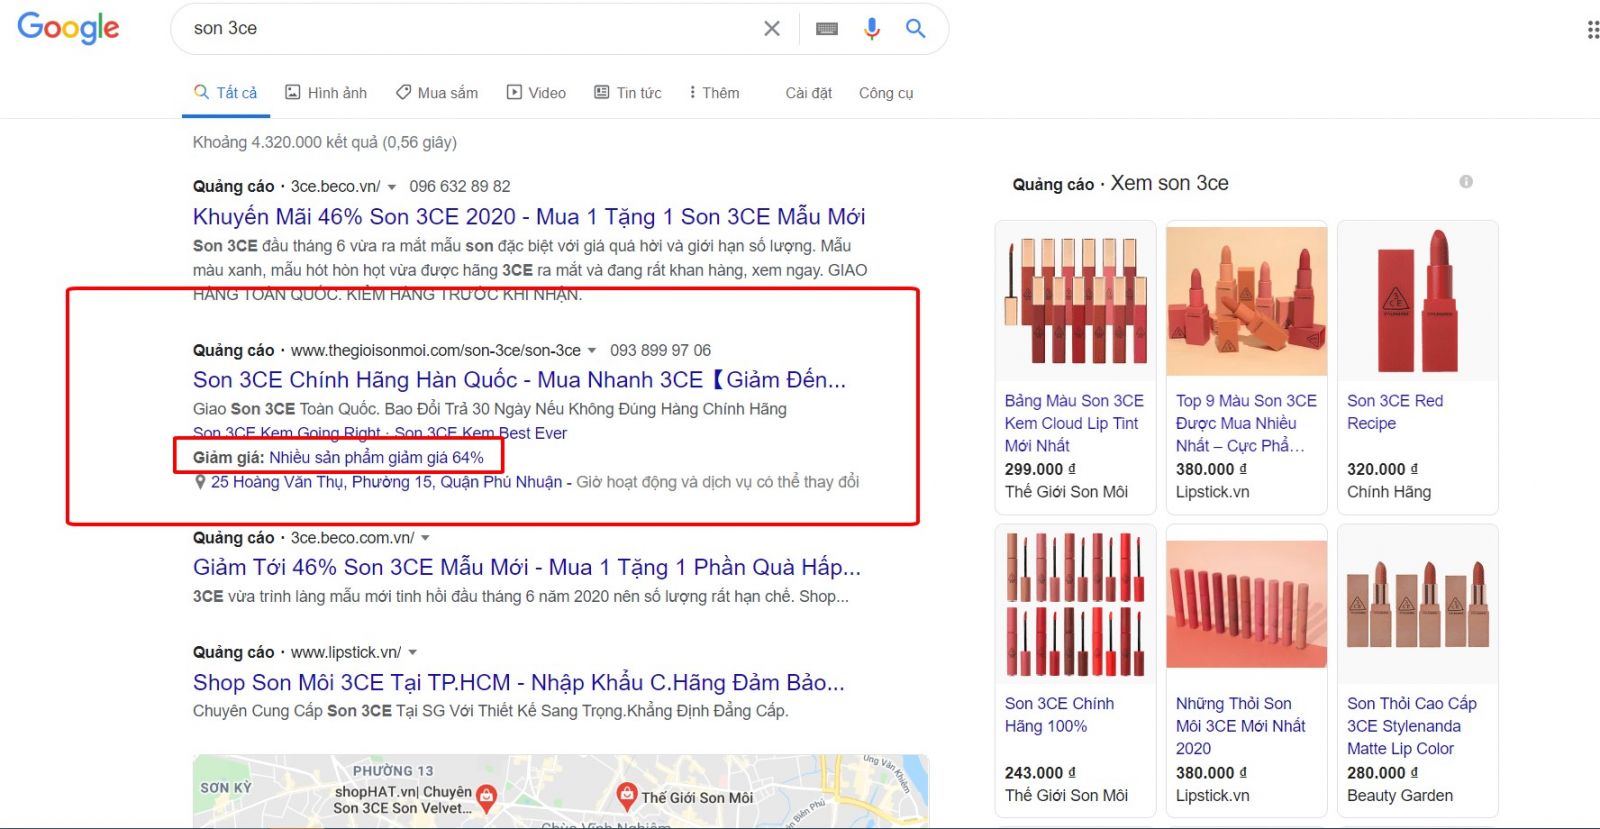Click Top 9 Màu Son 3CE title link
This screenshot has width=1600, height=829.
[1246, 423]
